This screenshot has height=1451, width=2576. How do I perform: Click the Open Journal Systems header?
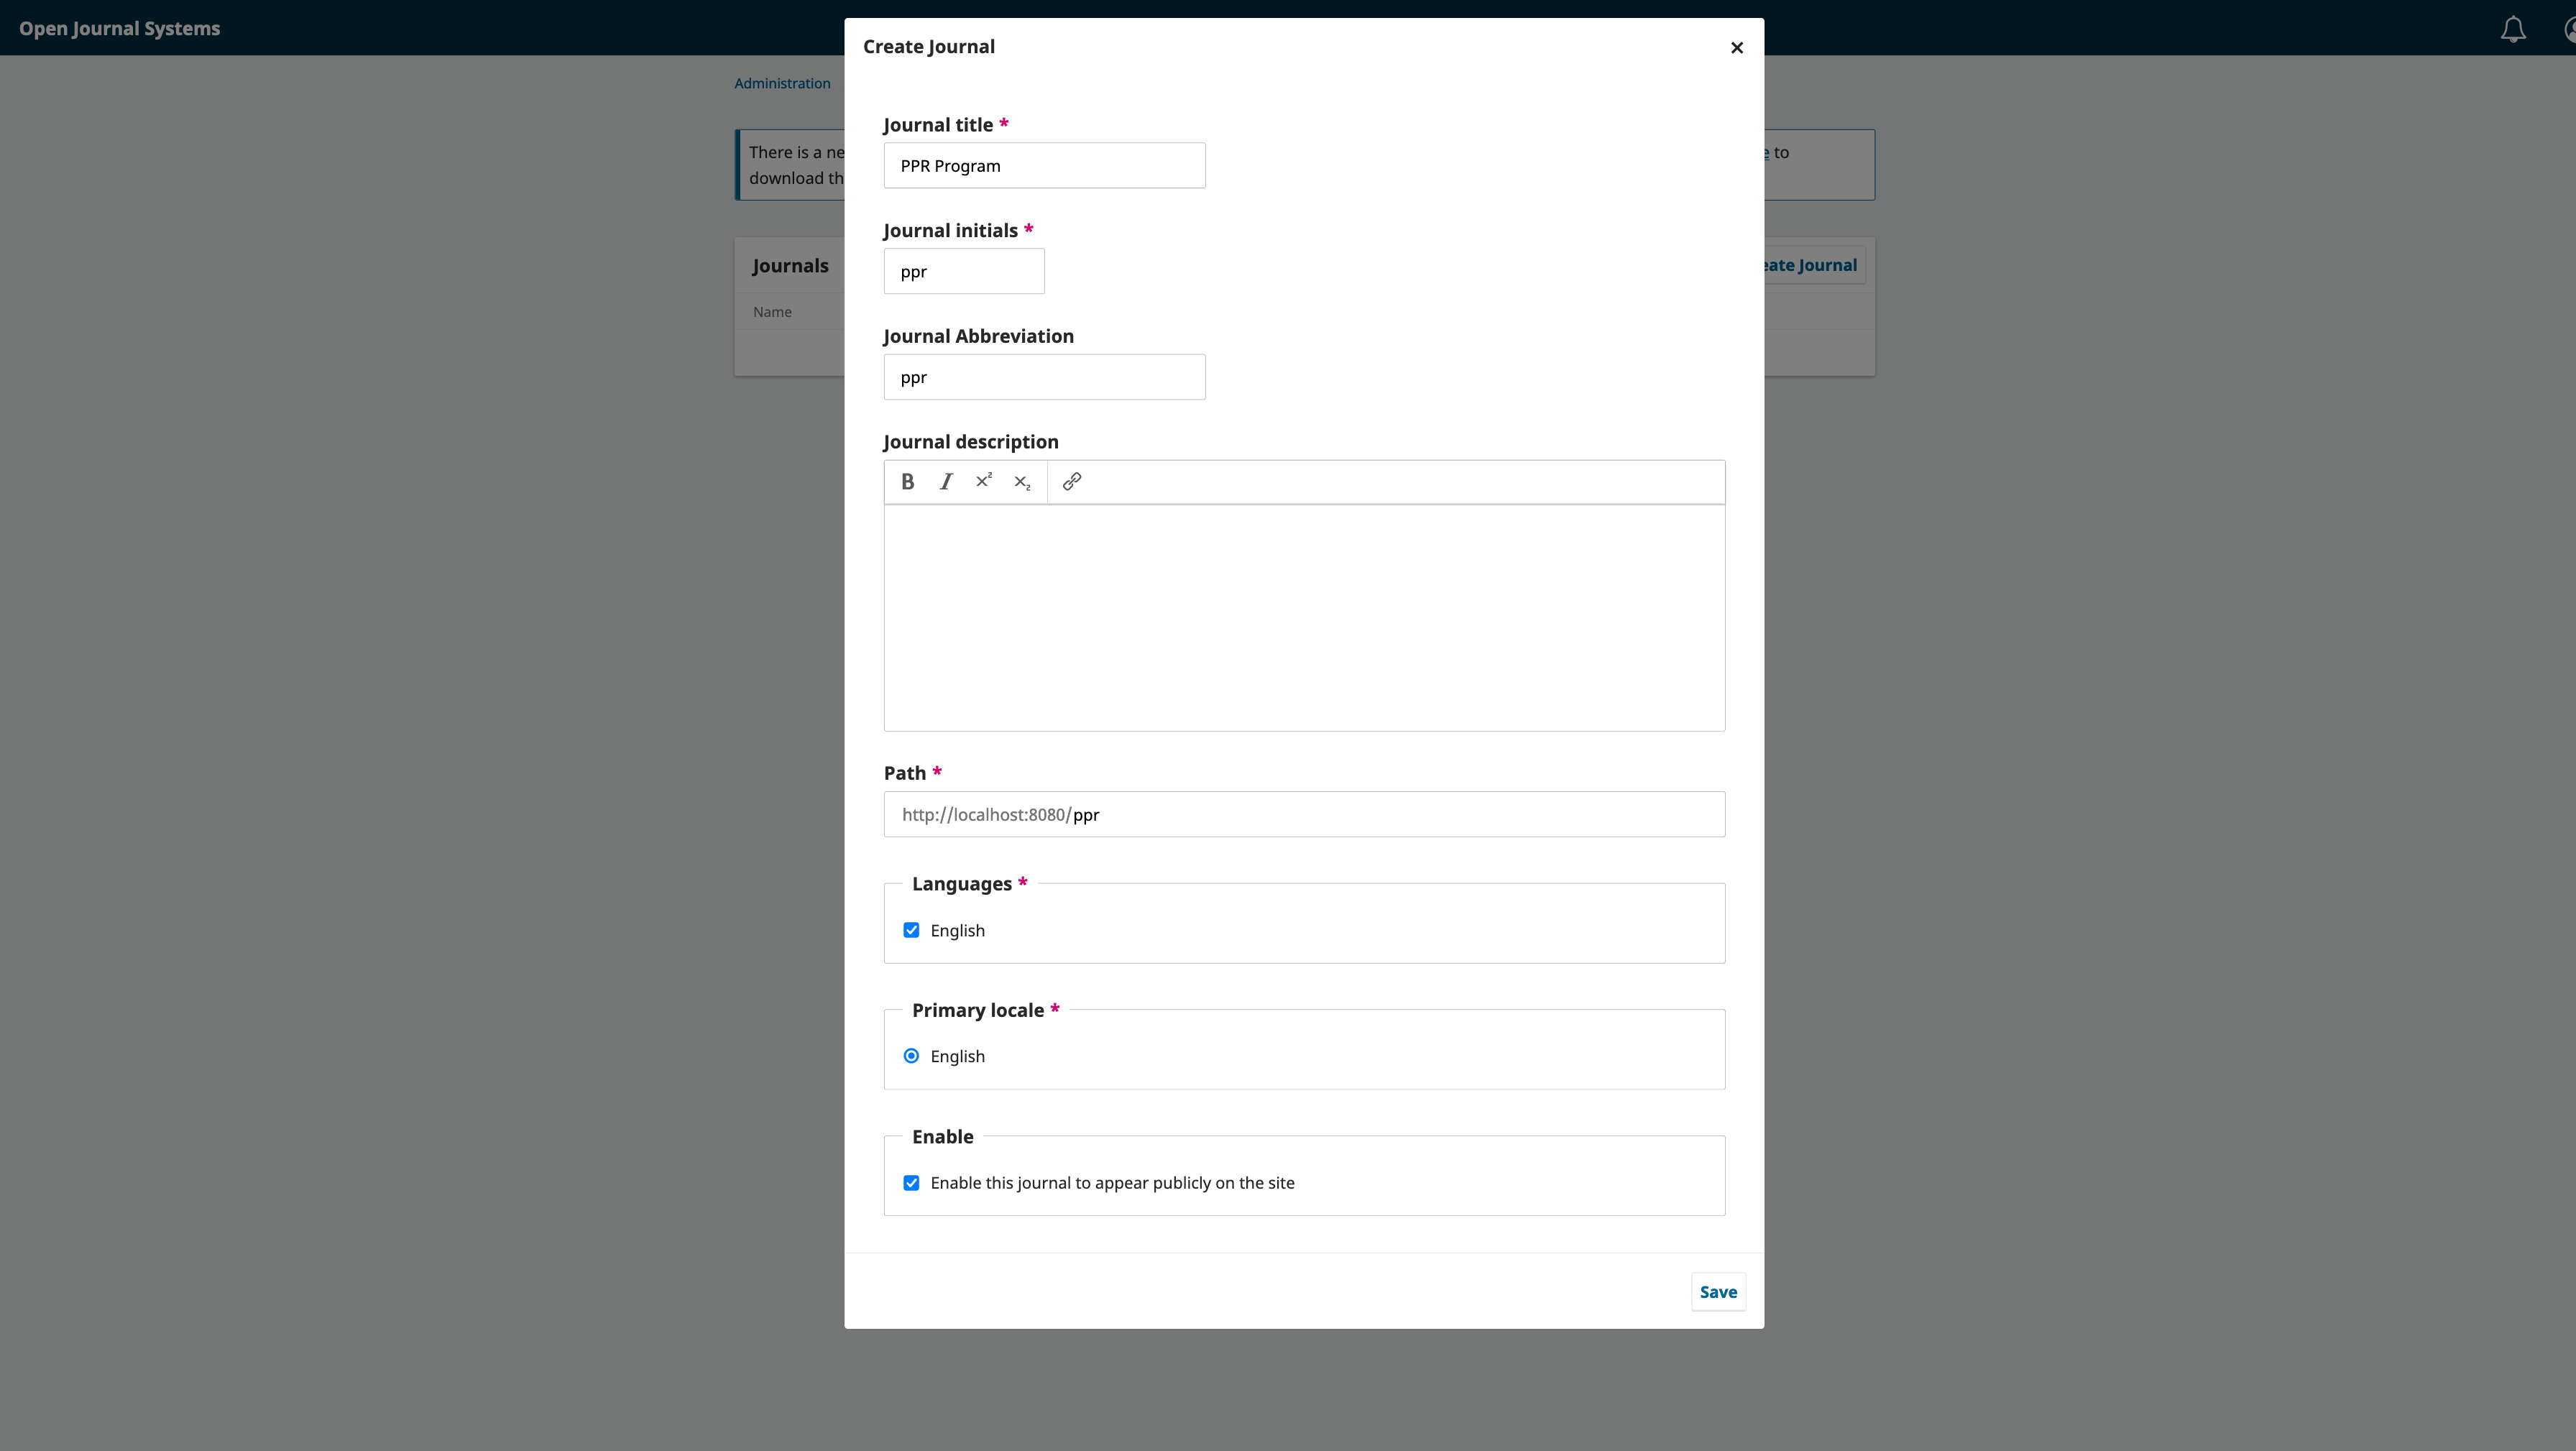click(119, 28)
